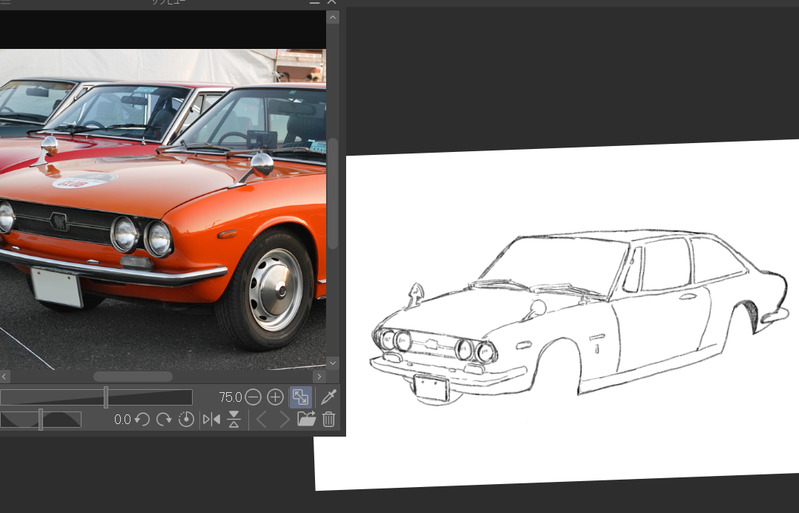Click the vertical scrollbar thumb in Sub View
This screenshot has height=513, width=799.
click(x=332, y=194)
